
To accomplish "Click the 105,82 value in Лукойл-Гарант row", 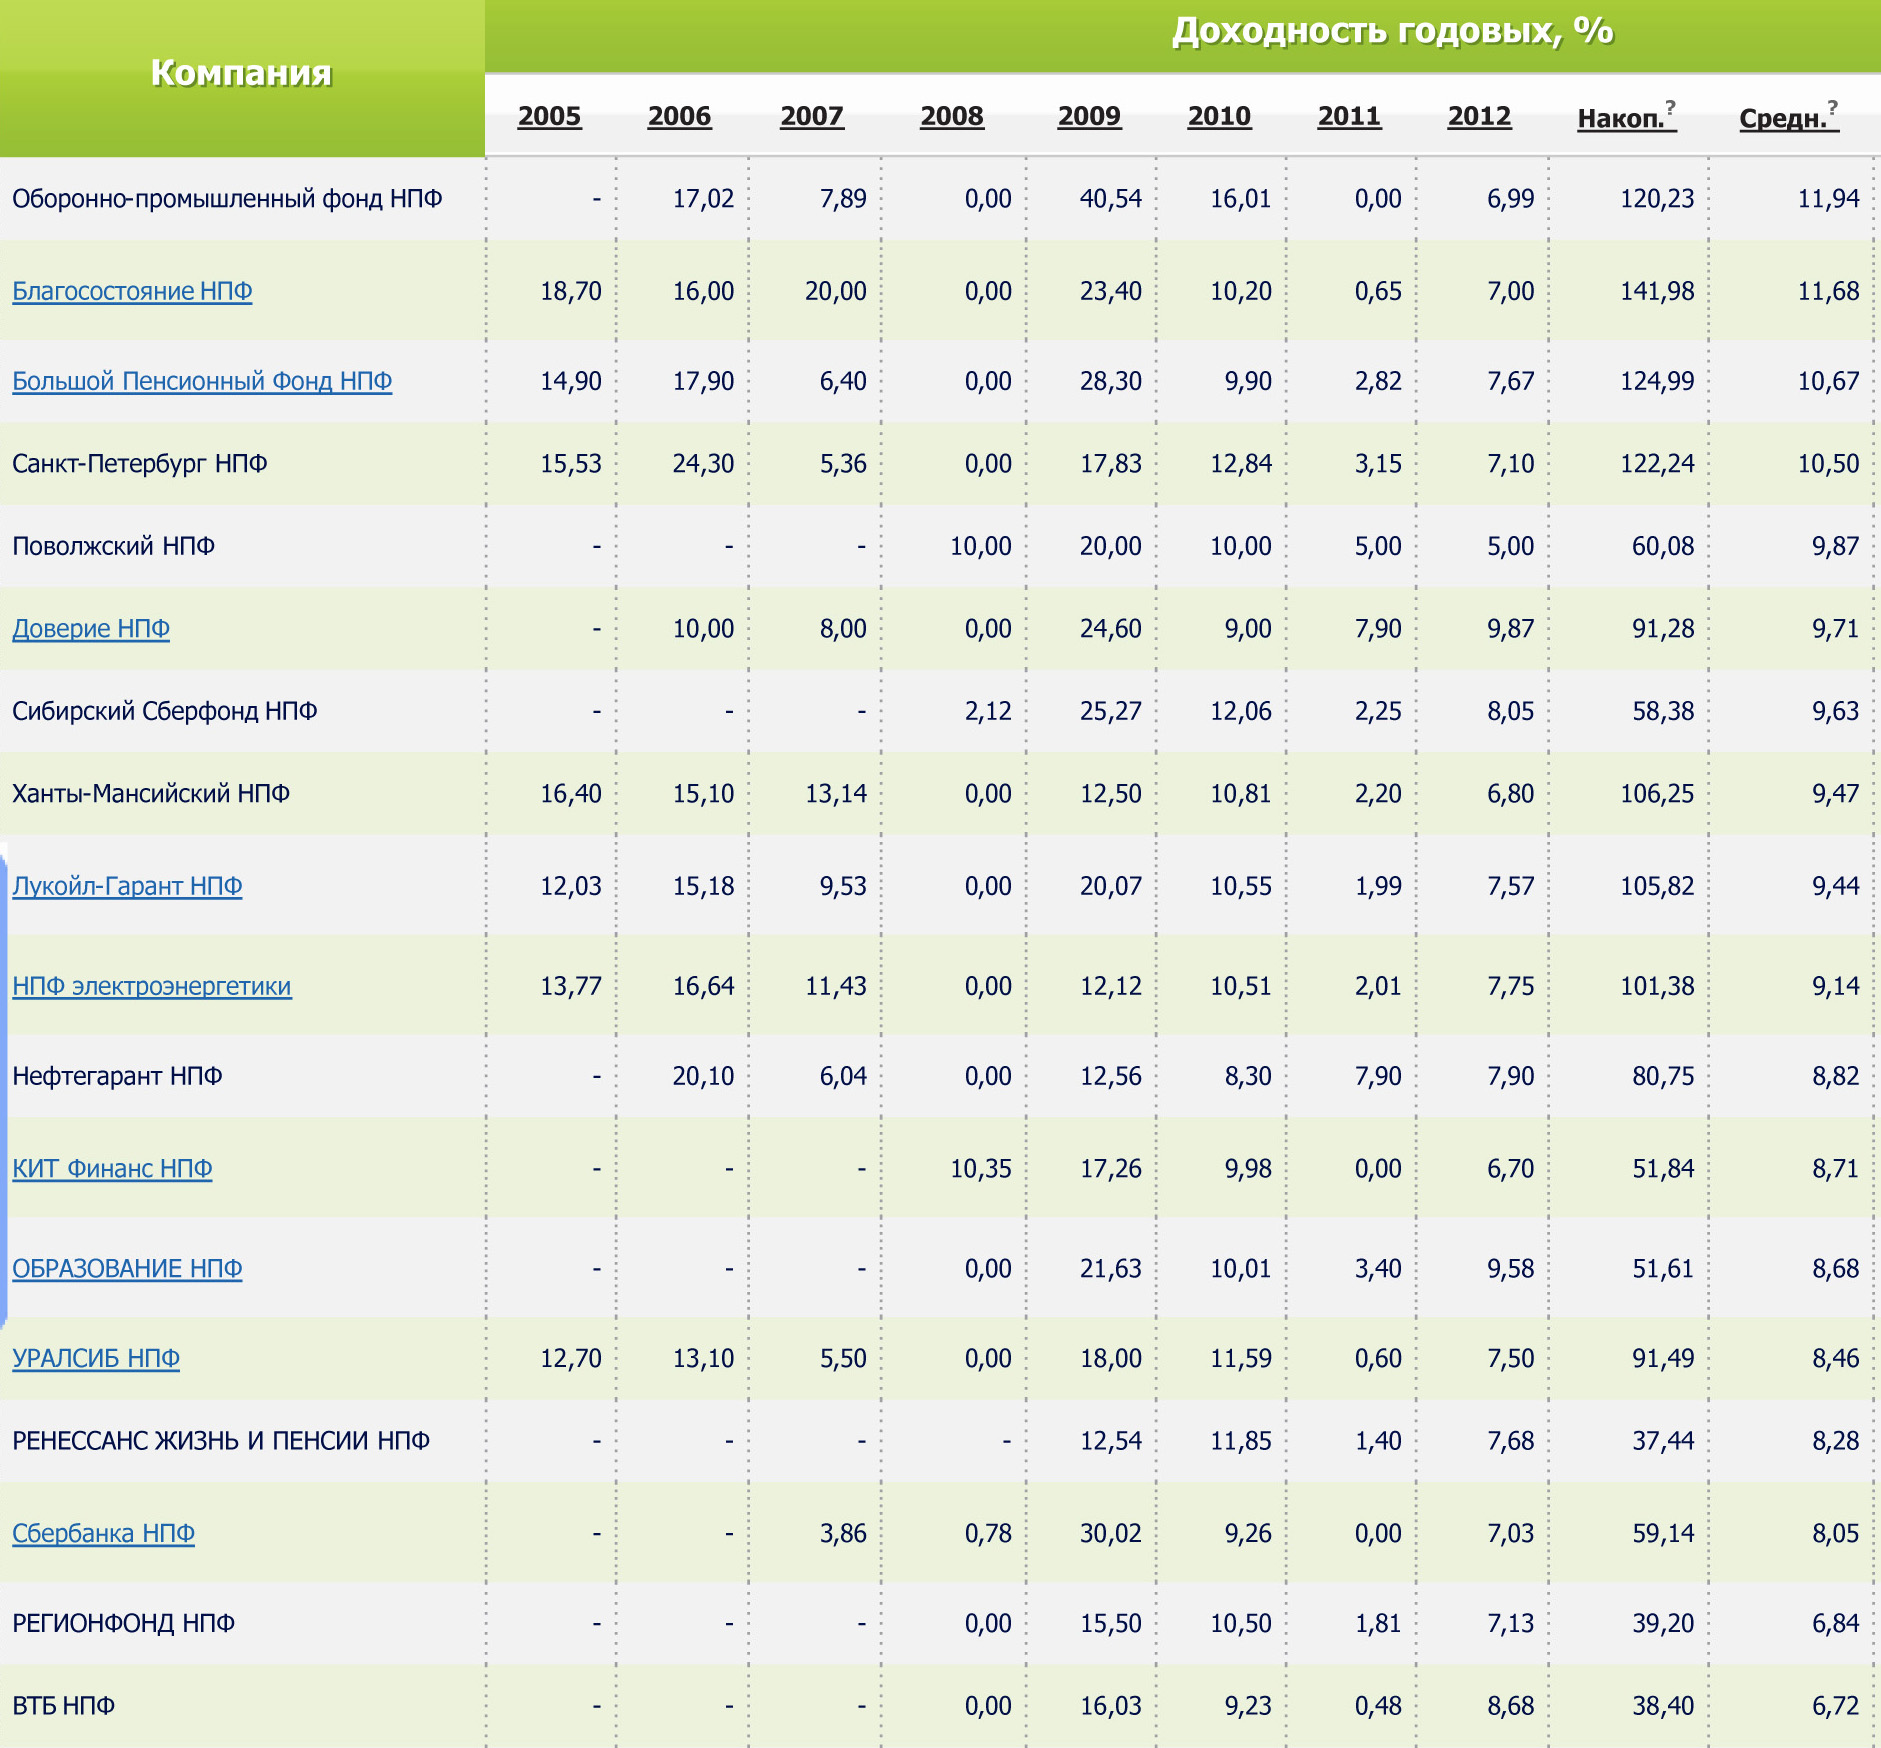I will click(1657, 886).
